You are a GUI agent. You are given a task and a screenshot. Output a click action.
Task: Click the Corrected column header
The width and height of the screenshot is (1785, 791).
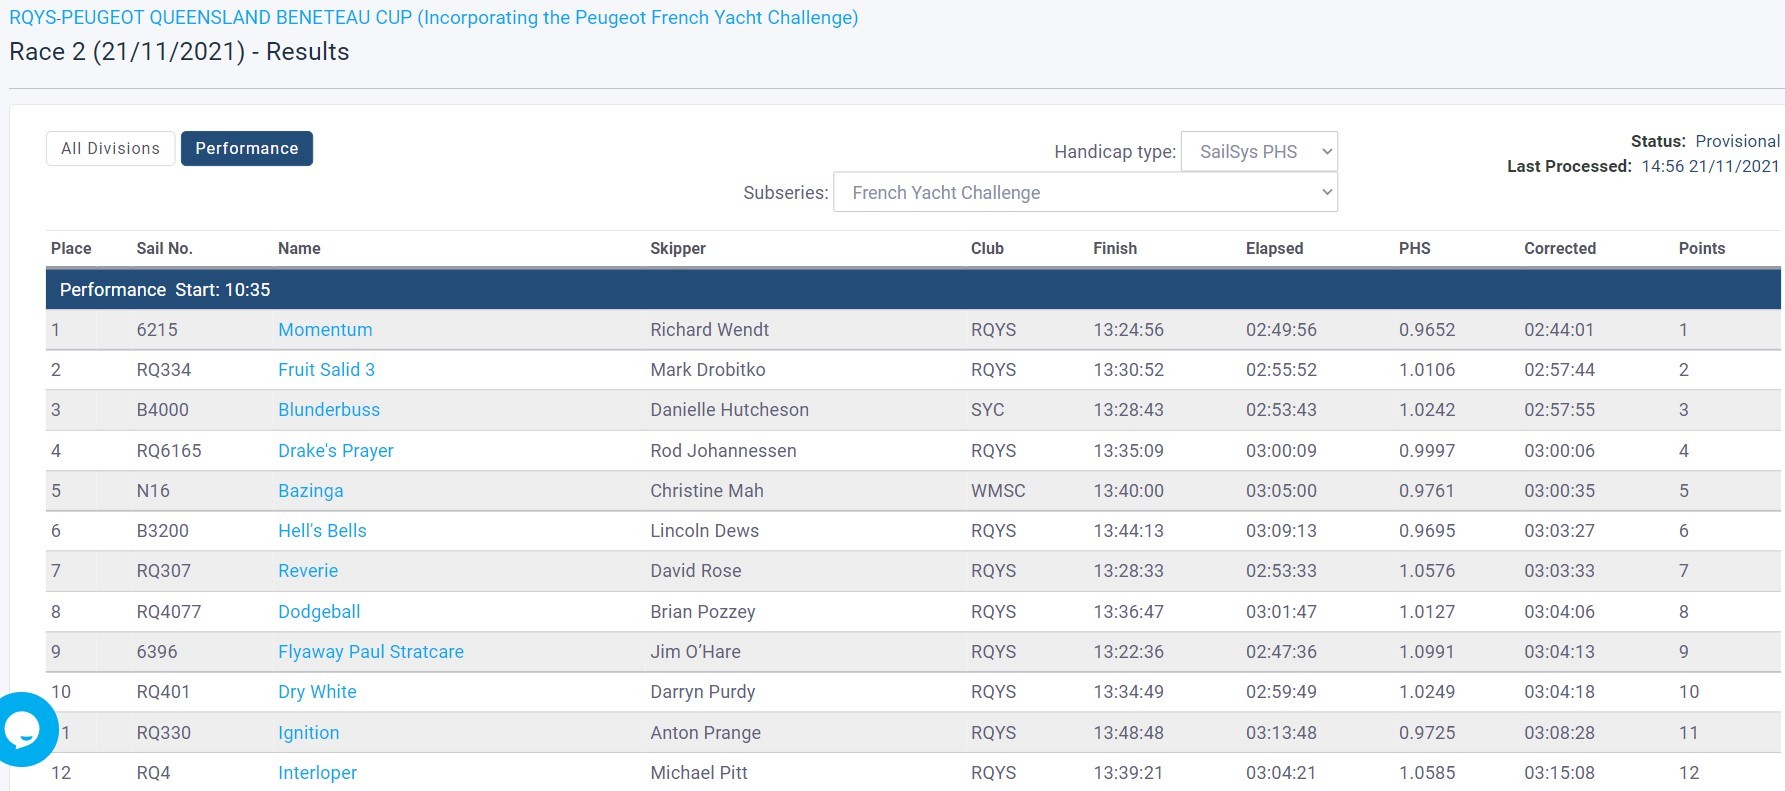click(1559, 248)
